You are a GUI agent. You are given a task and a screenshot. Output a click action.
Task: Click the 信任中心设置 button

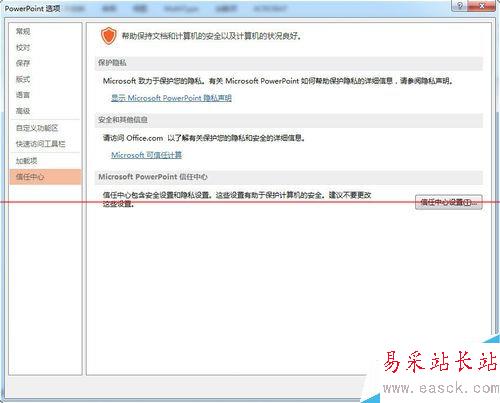[449, 202]
